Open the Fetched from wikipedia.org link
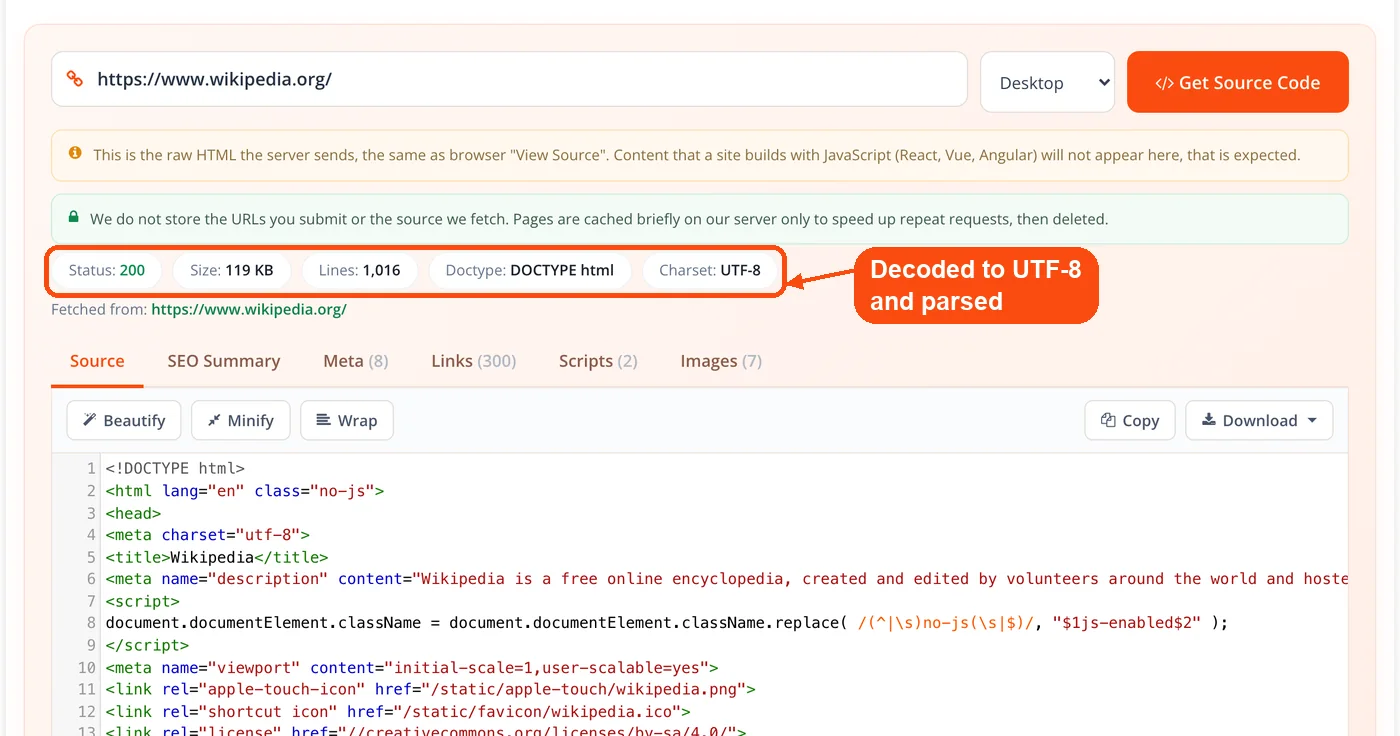This screenshot has width=1400, height=736. click(x=249, y=309)
